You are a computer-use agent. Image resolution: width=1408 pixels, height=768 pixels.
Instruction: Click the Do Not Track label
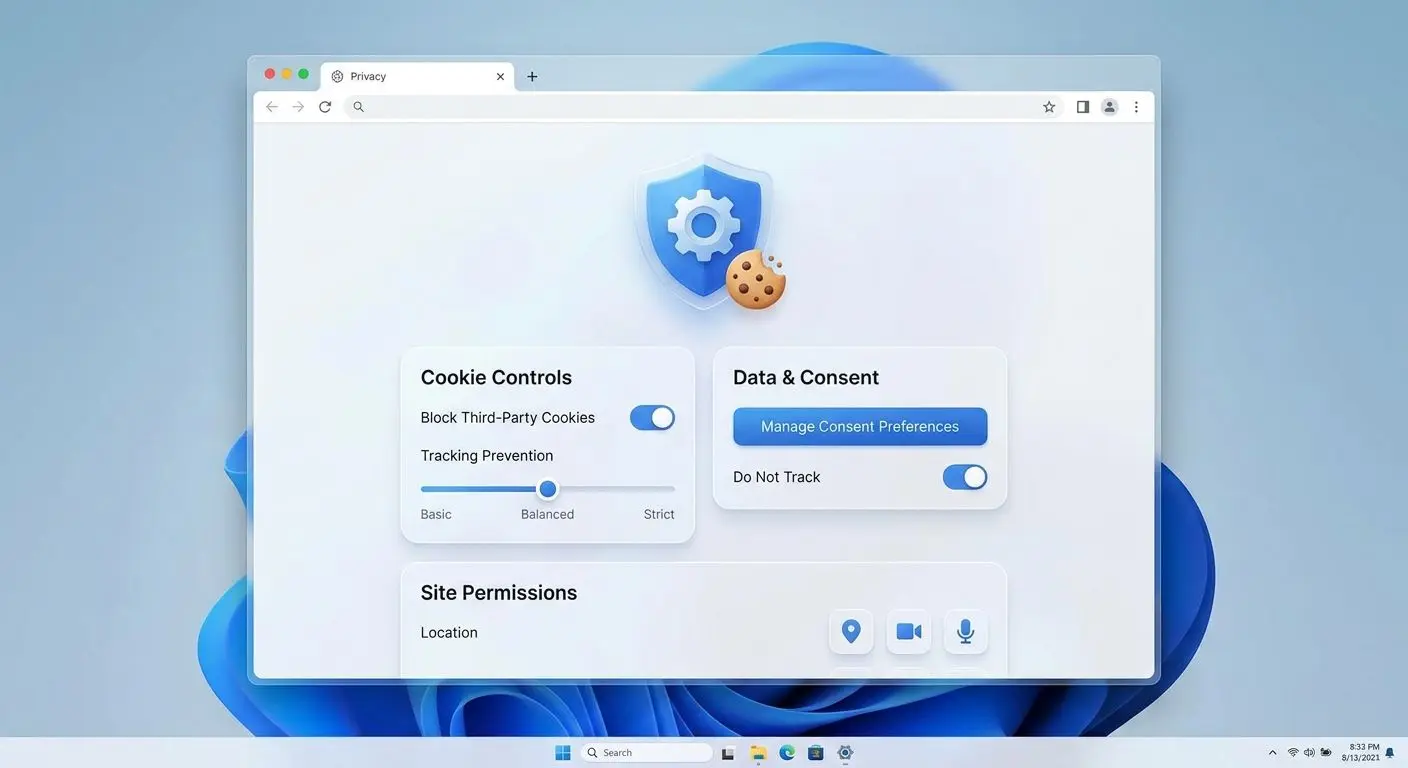776,477
